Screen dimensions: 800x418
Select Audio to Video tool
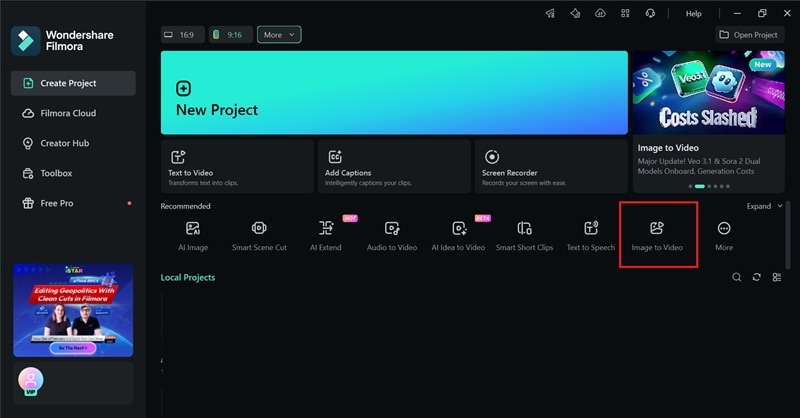392,236
